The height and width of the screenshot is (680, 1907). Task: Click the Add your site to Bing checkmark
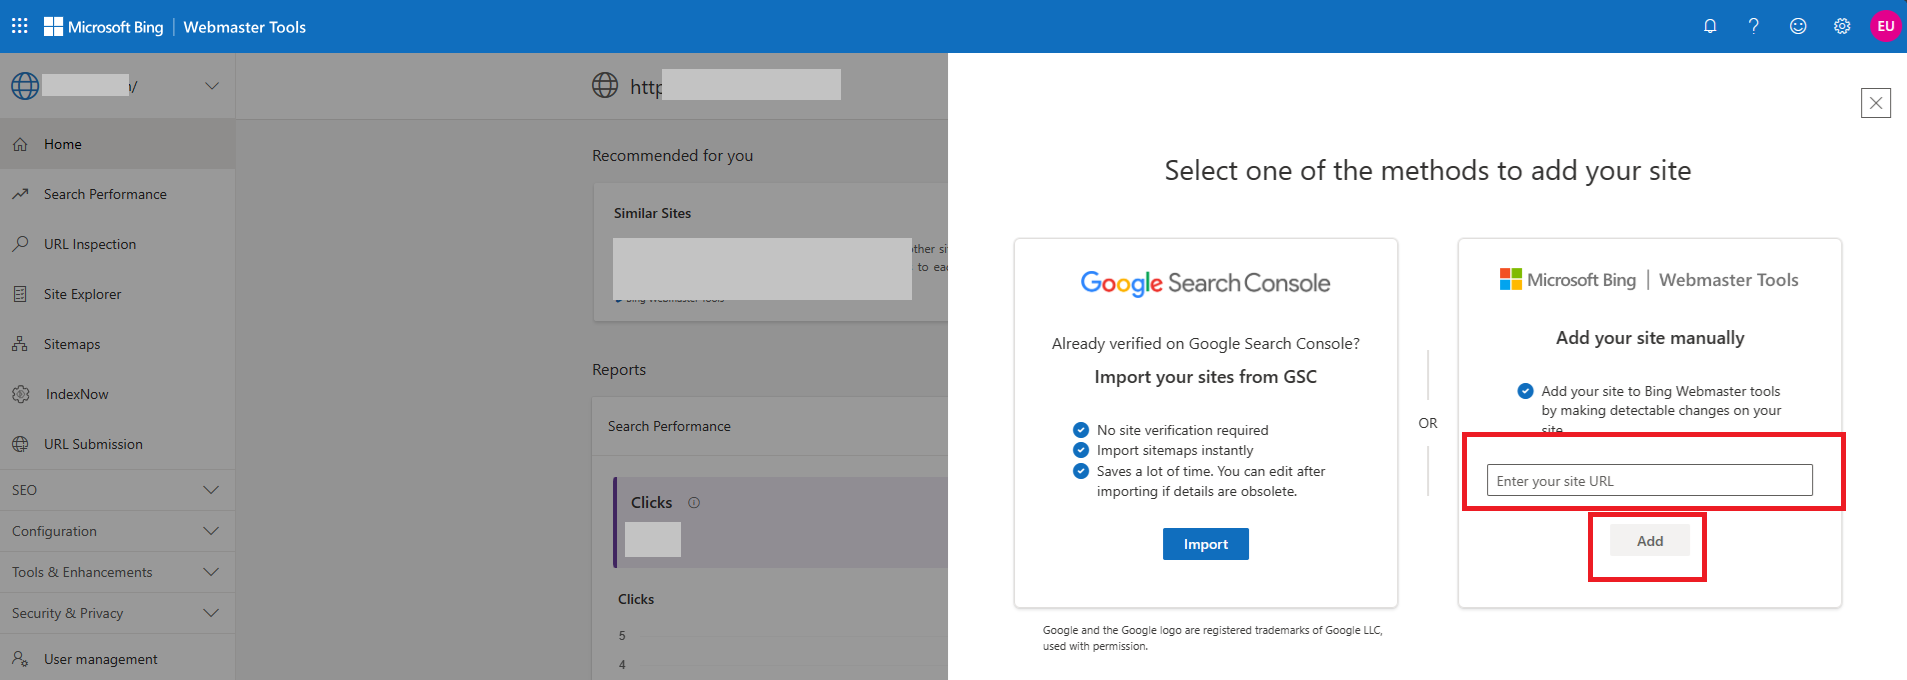pyautogui.click(x=1525, y=391)
